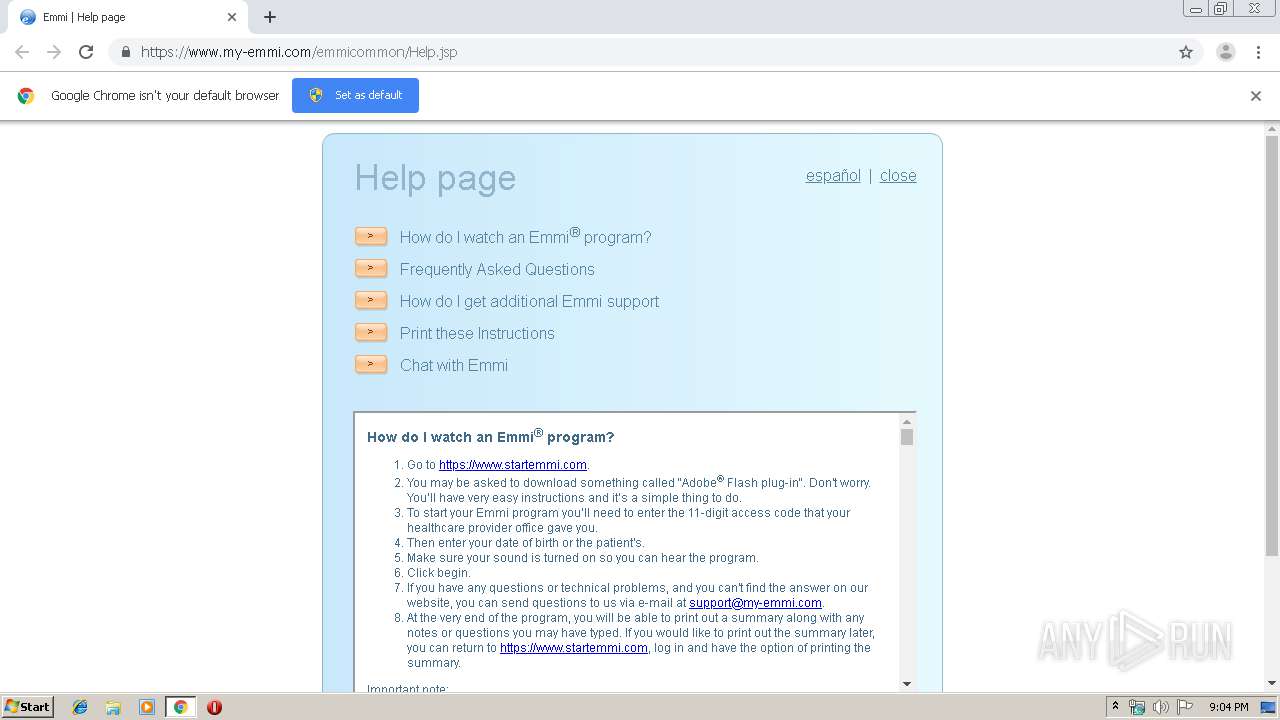Screen dimensions: 1280x720
Task: Dismiss the default browser notification bar
Action: (x=1256, y=96)
